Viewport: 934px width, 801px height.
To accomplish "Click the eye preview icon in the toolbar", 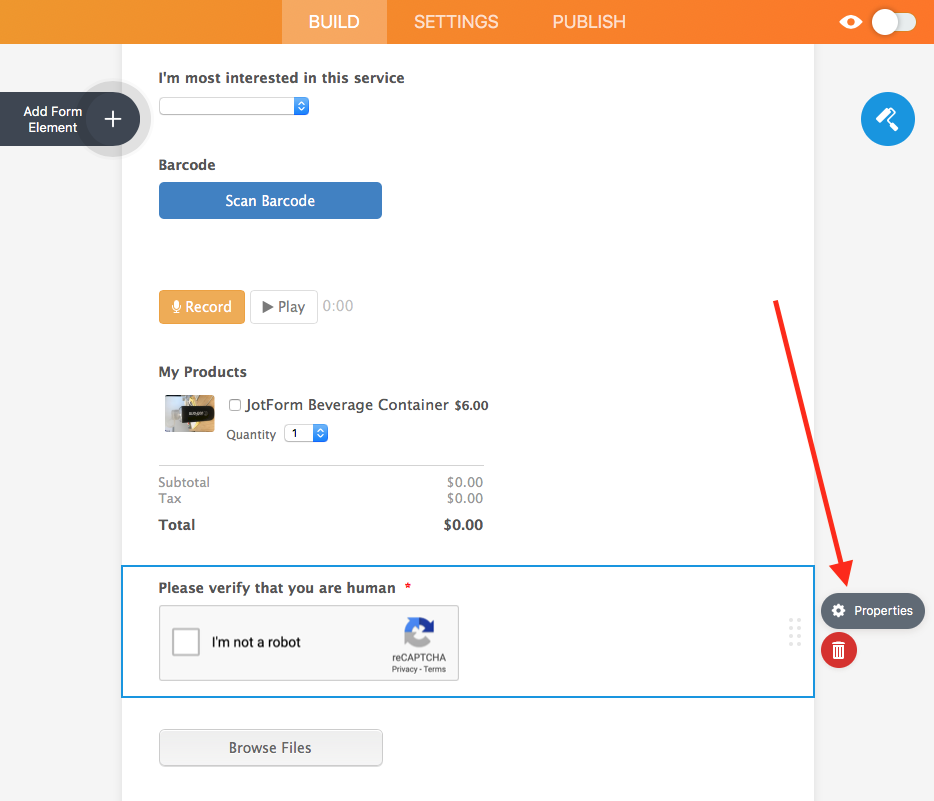I will (849, 21).
